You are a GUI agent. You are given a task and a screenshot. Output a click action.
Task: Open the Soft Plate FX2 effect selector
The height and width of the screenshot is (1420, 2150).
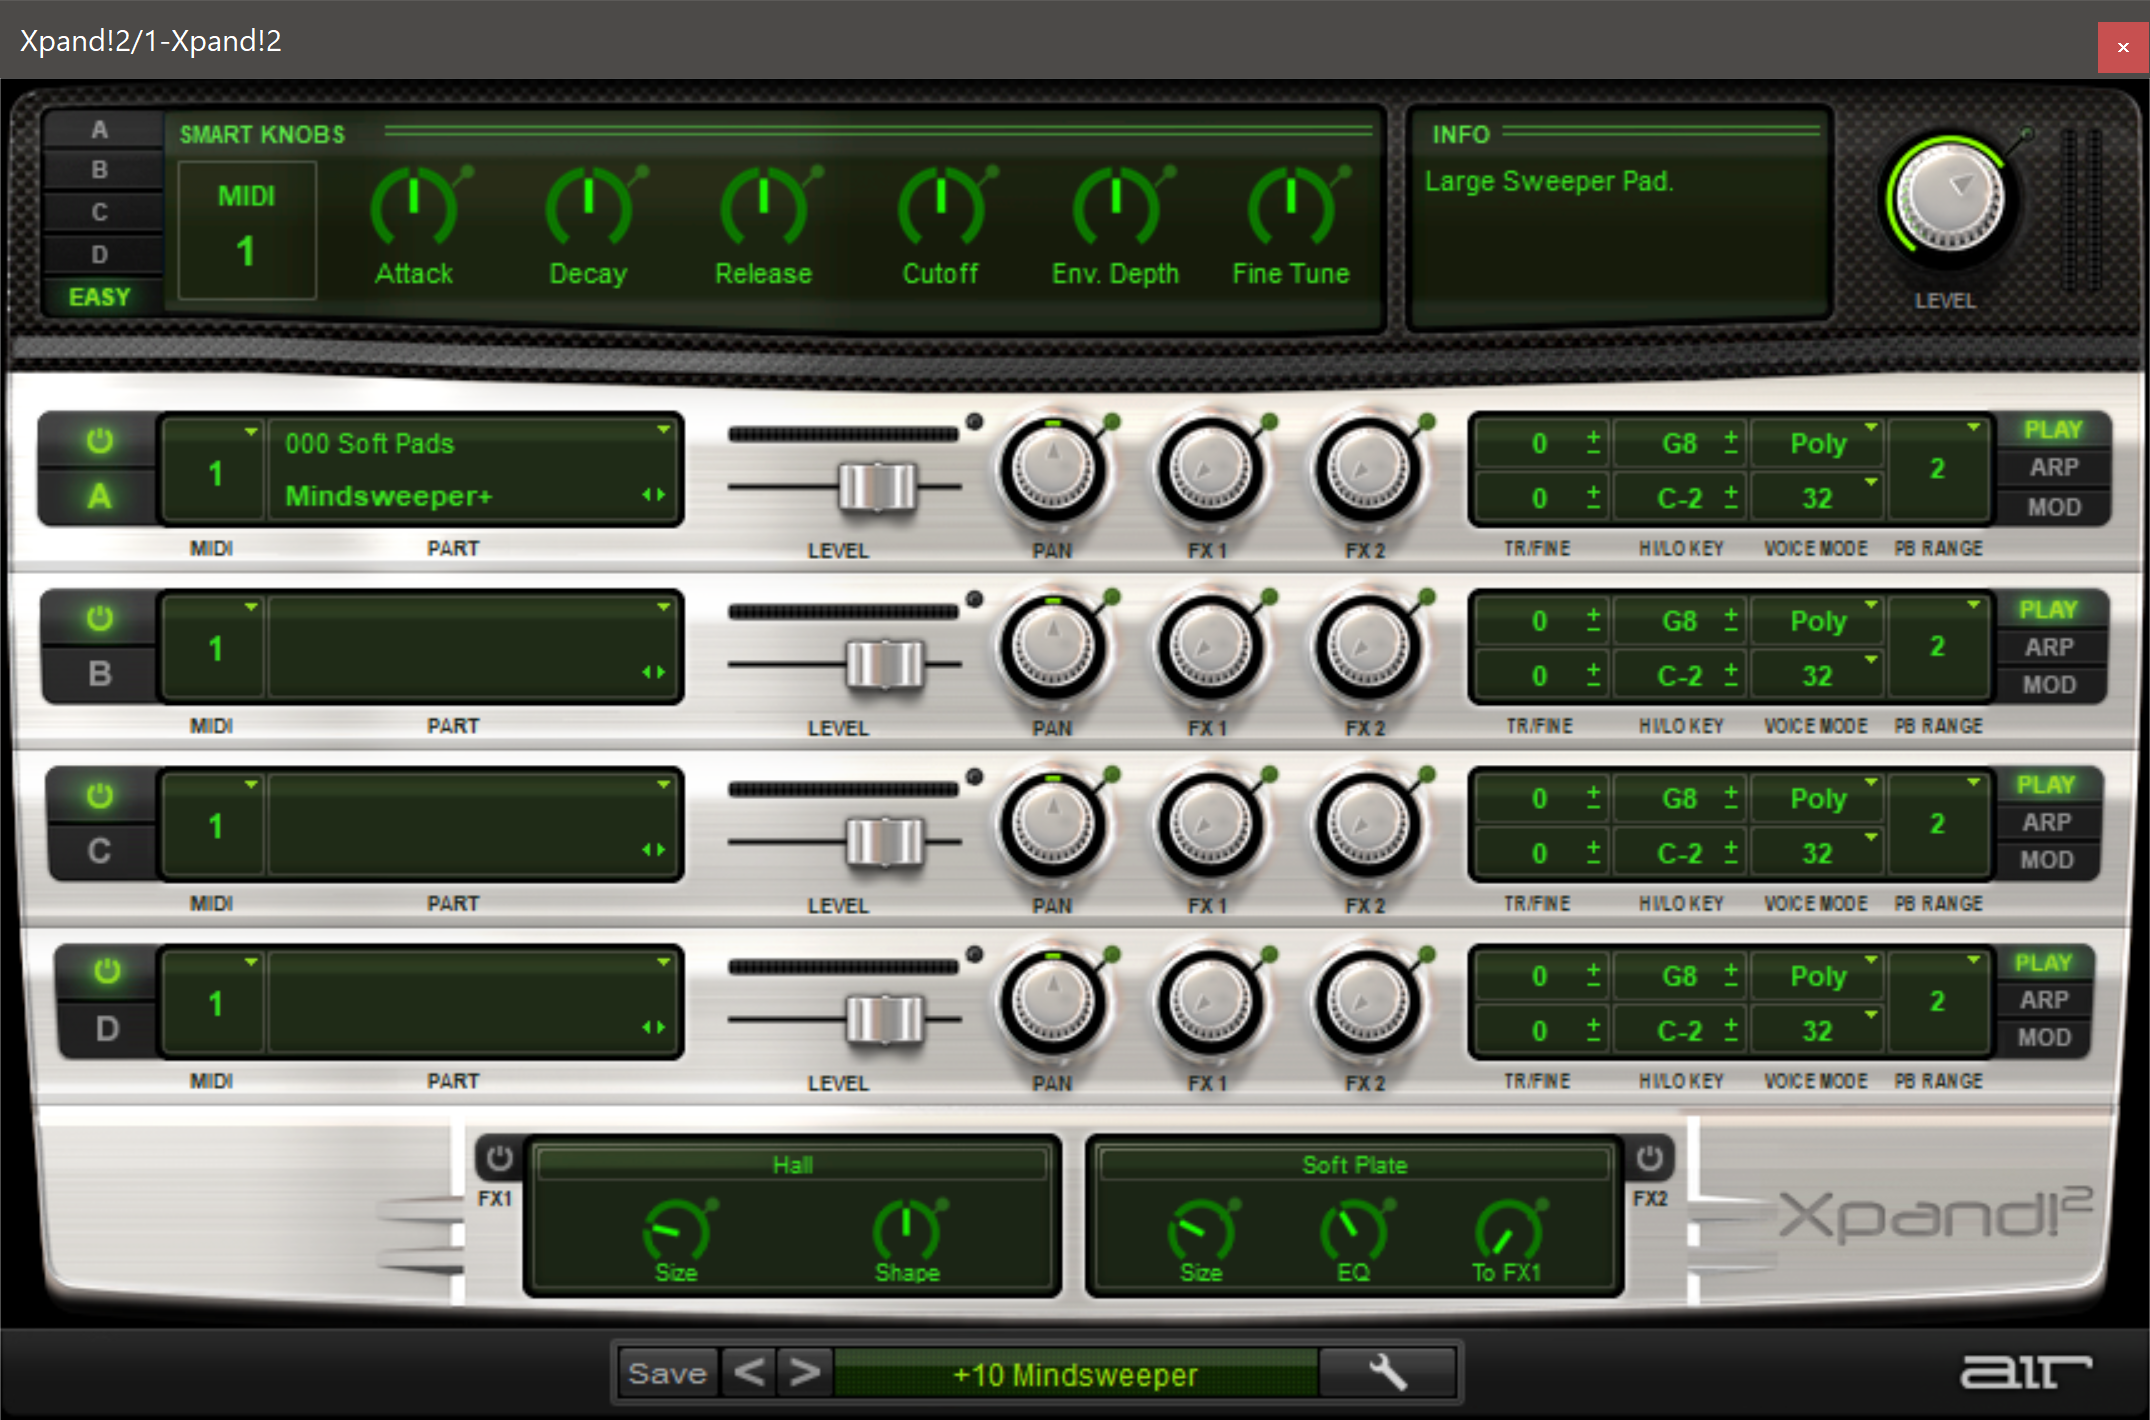pyautogui.click(x=1354, y=1164)
